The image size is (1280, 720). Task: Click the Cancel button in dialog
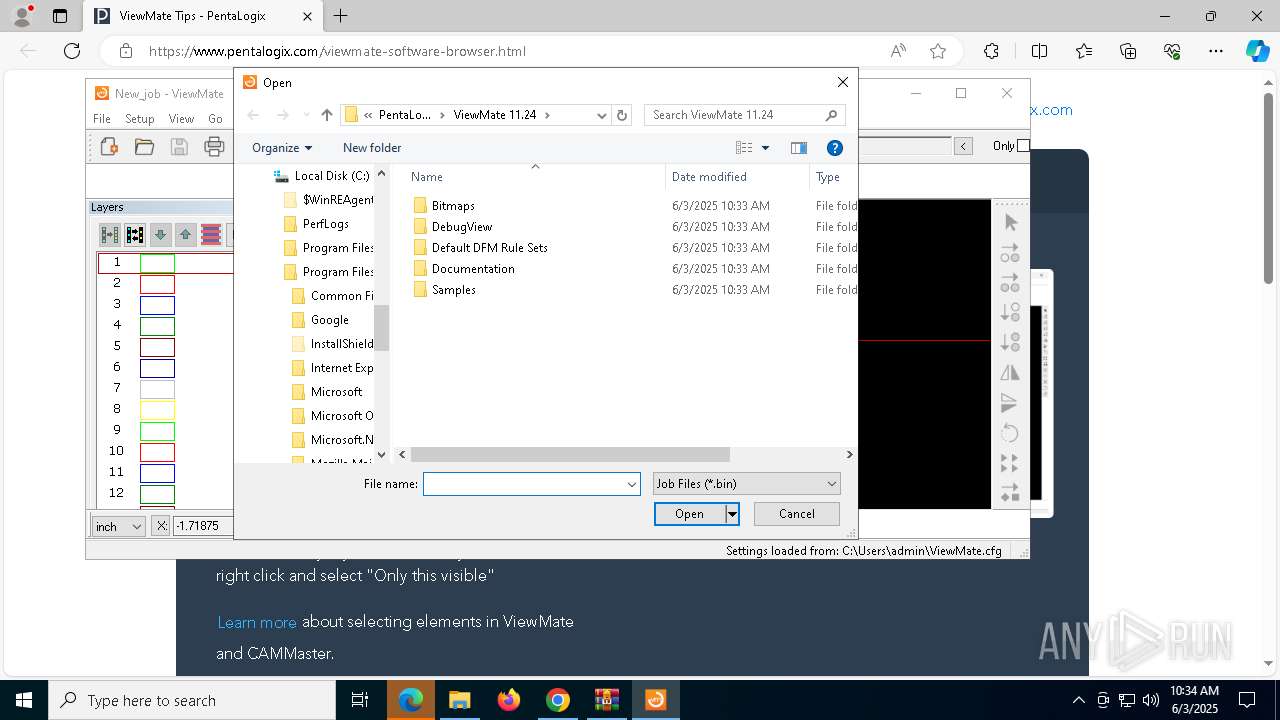[x=797, y=514]
